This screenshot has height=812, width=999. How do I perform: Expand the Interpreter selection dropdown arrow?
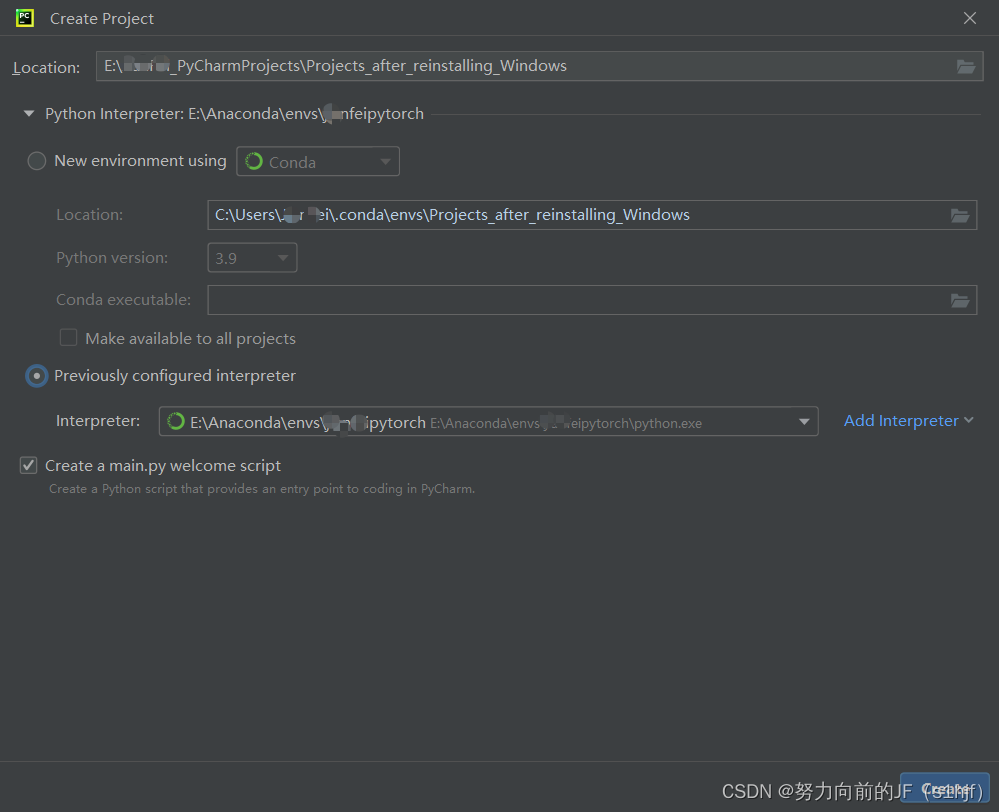point(804,422)
